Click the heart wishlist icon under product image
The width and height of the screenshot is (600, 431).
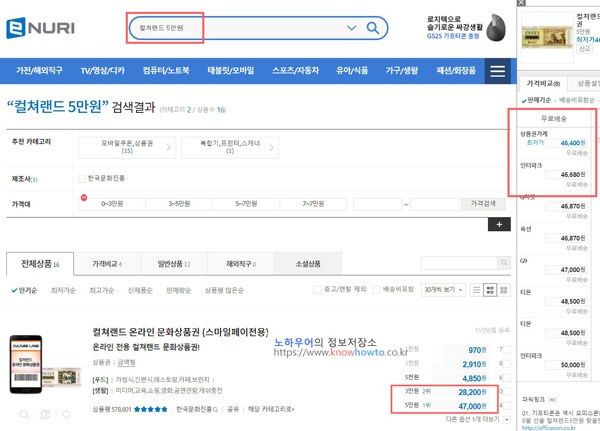[66, 415]
